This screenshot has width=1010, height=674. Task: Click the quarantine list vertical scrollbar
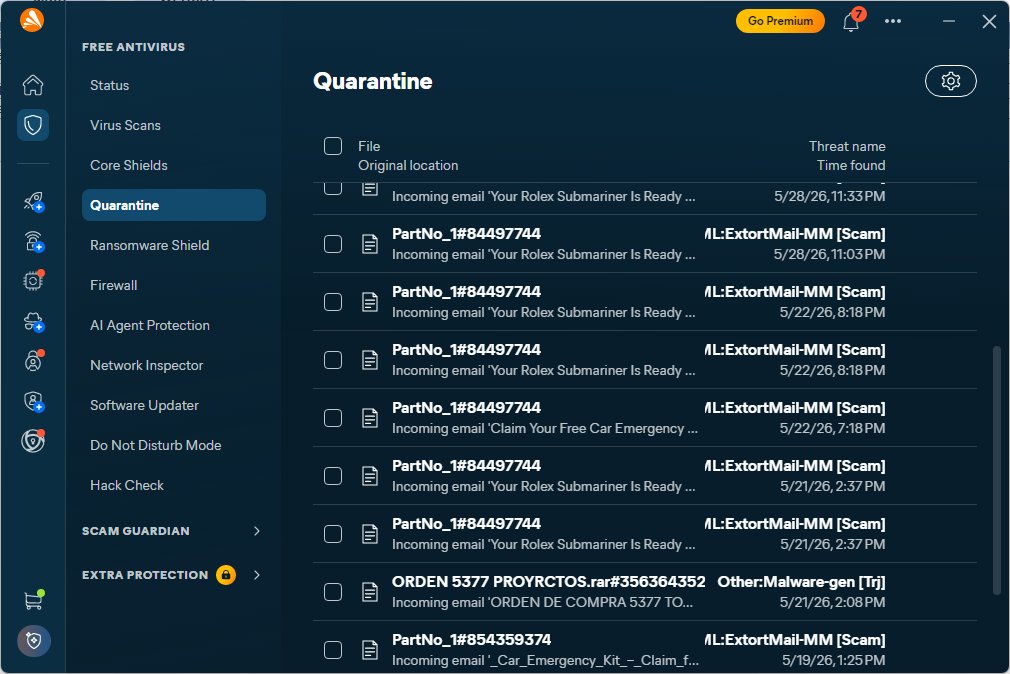[x=996, y=470]
